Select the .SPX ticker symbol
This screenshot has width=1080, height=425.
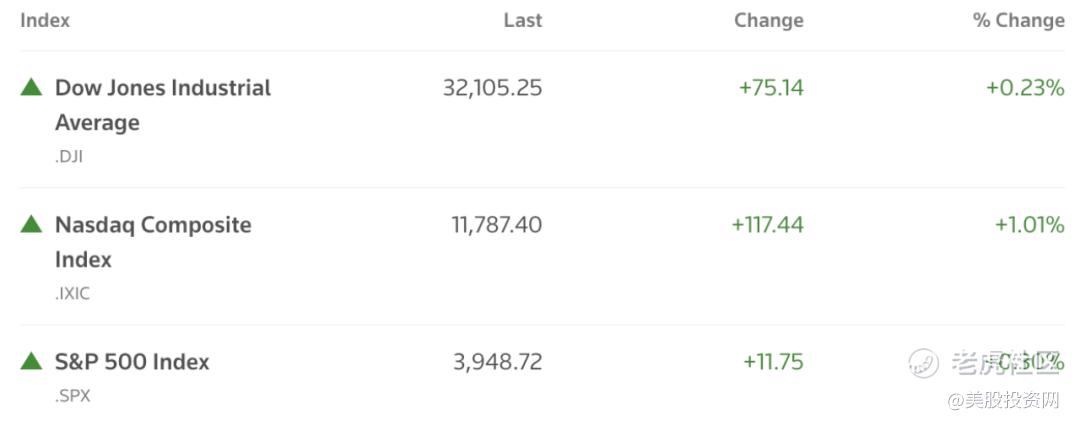click(72, 397)
